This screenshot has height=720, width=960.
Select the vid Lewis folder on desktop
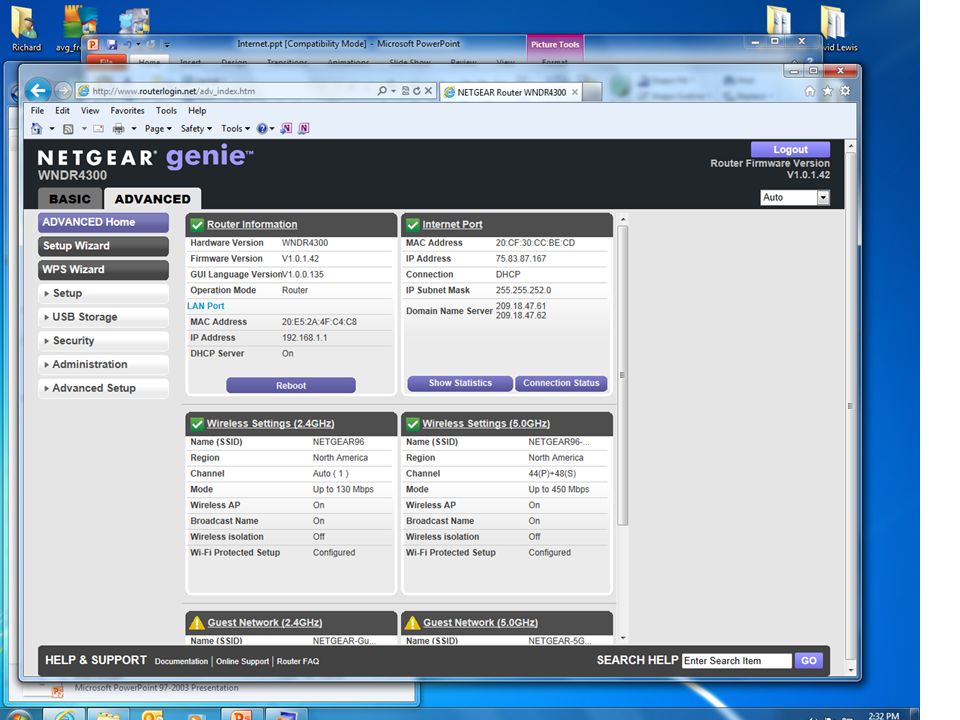point(836,29)
